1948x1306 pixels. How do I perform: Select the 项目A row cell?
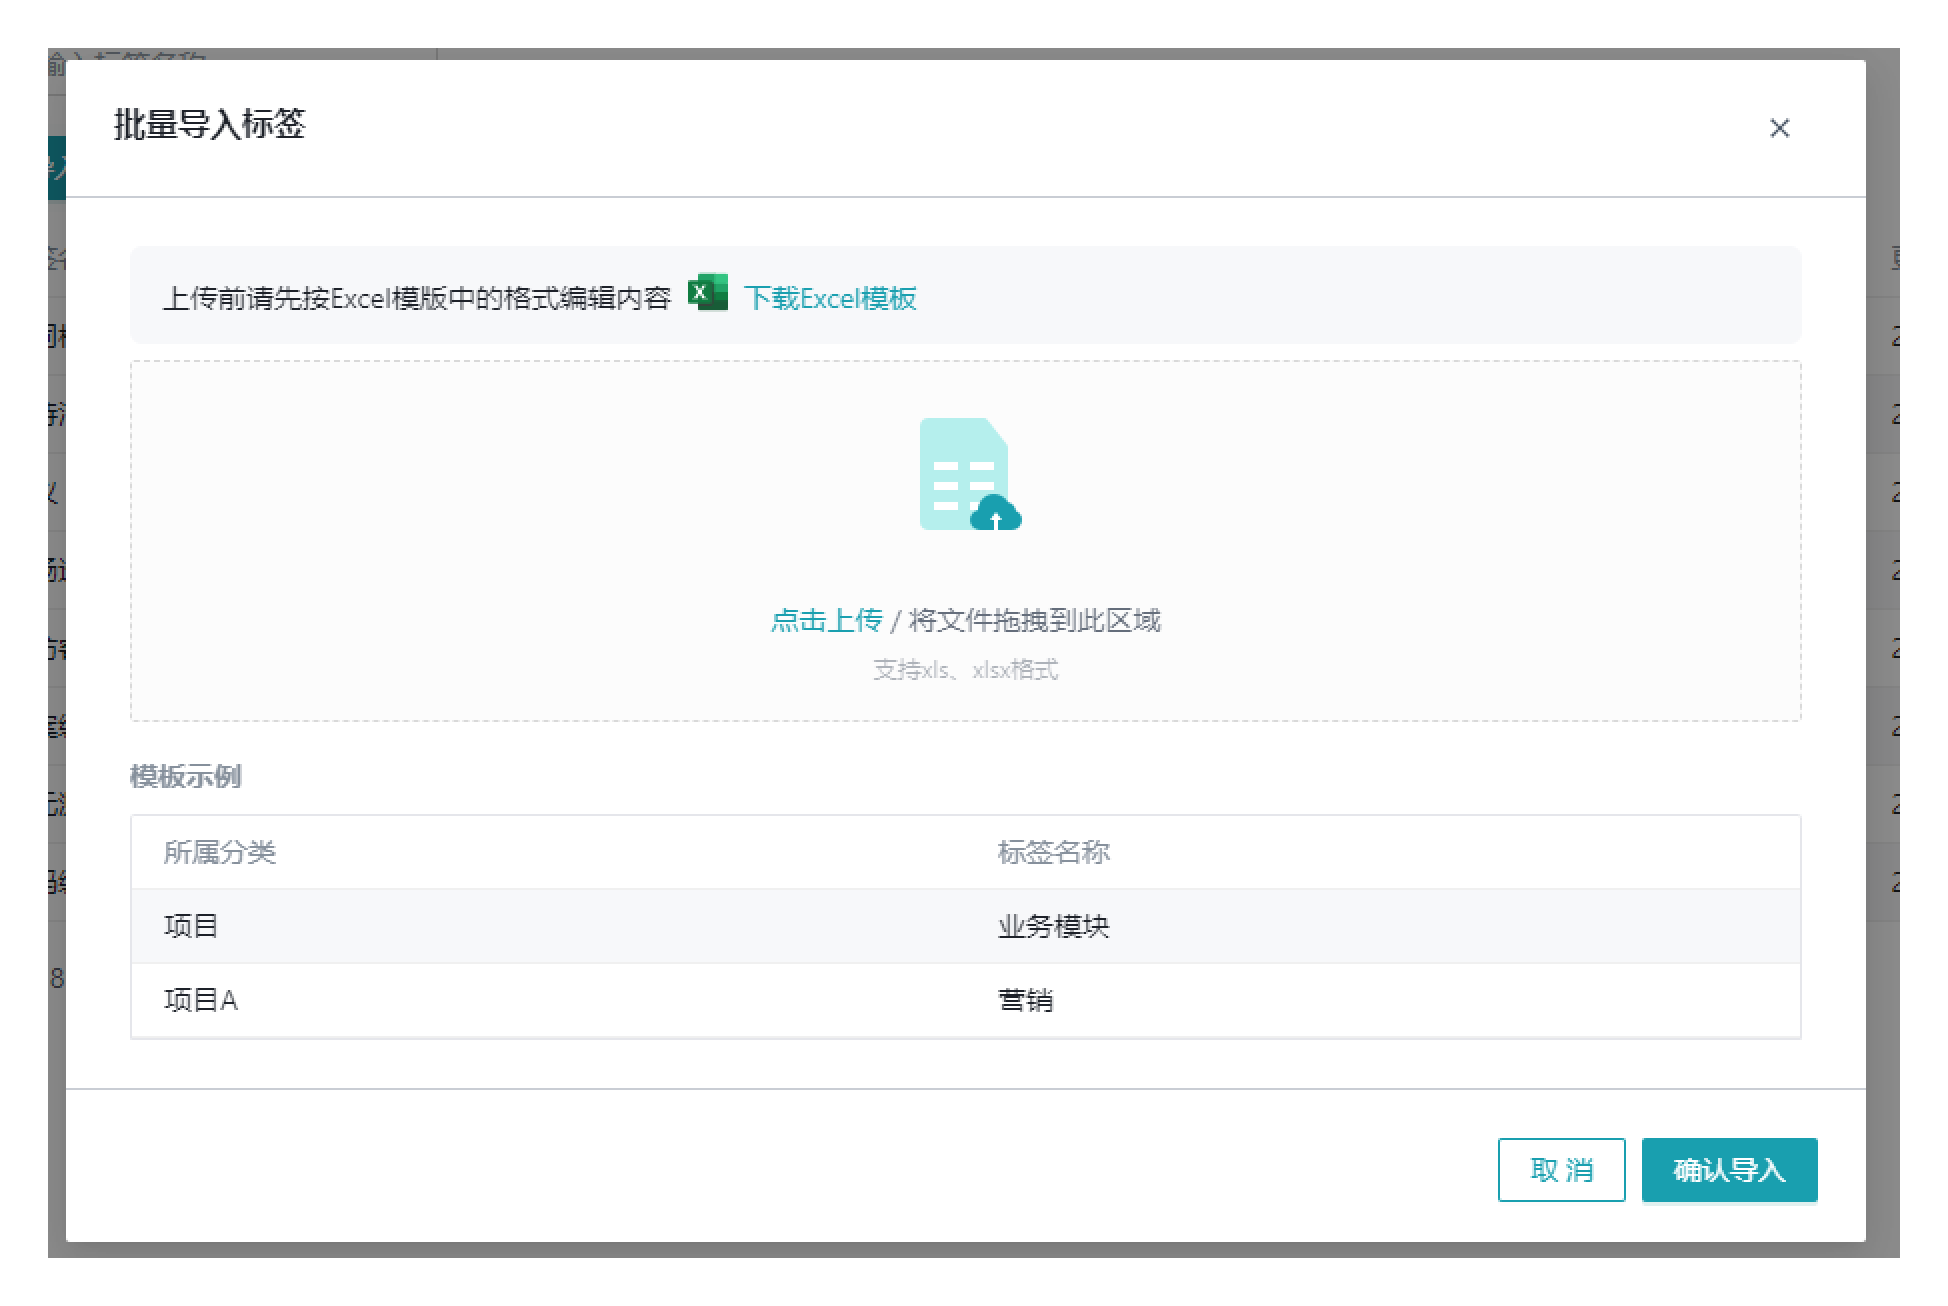201,1000
